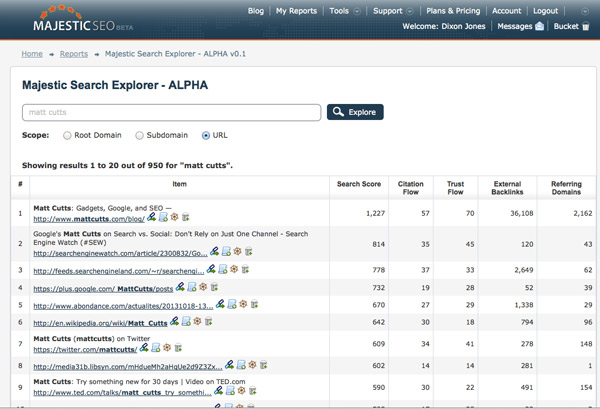Click the 'Welcome: Dixon Jones' text

(443, 26)
